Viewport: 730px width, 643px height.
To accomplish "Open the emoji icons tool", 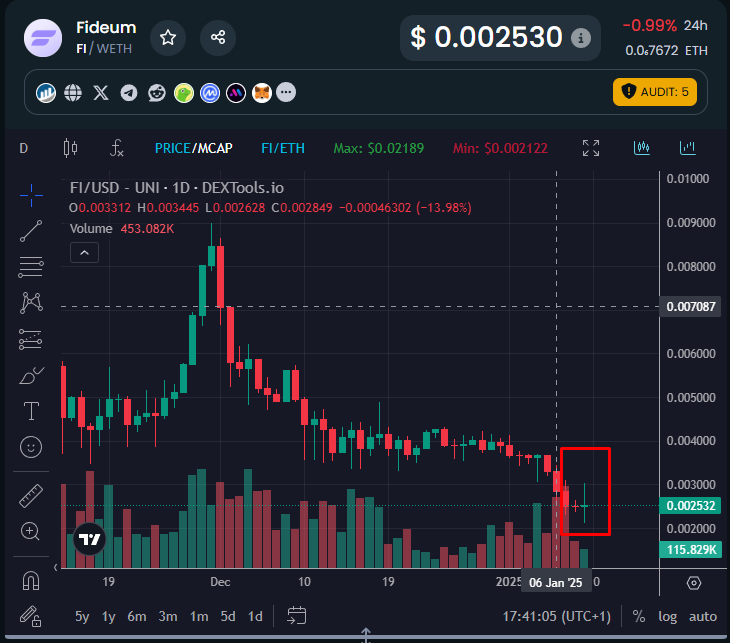I will coord(31,447).
